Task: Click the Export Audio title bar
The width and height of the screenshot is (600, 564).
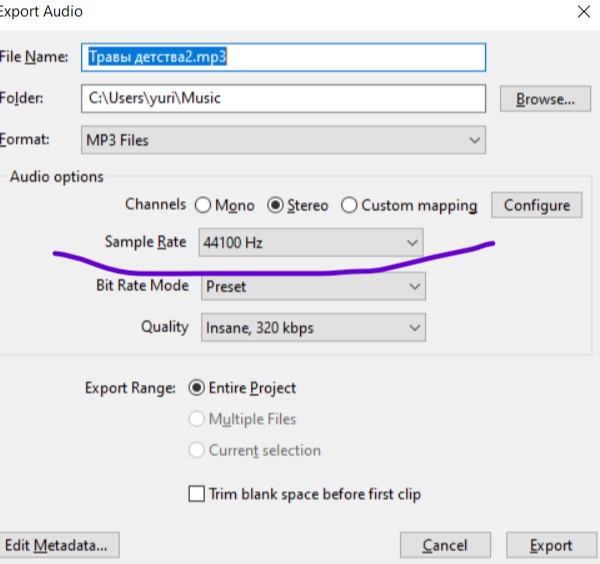Action: click(250, 12)
